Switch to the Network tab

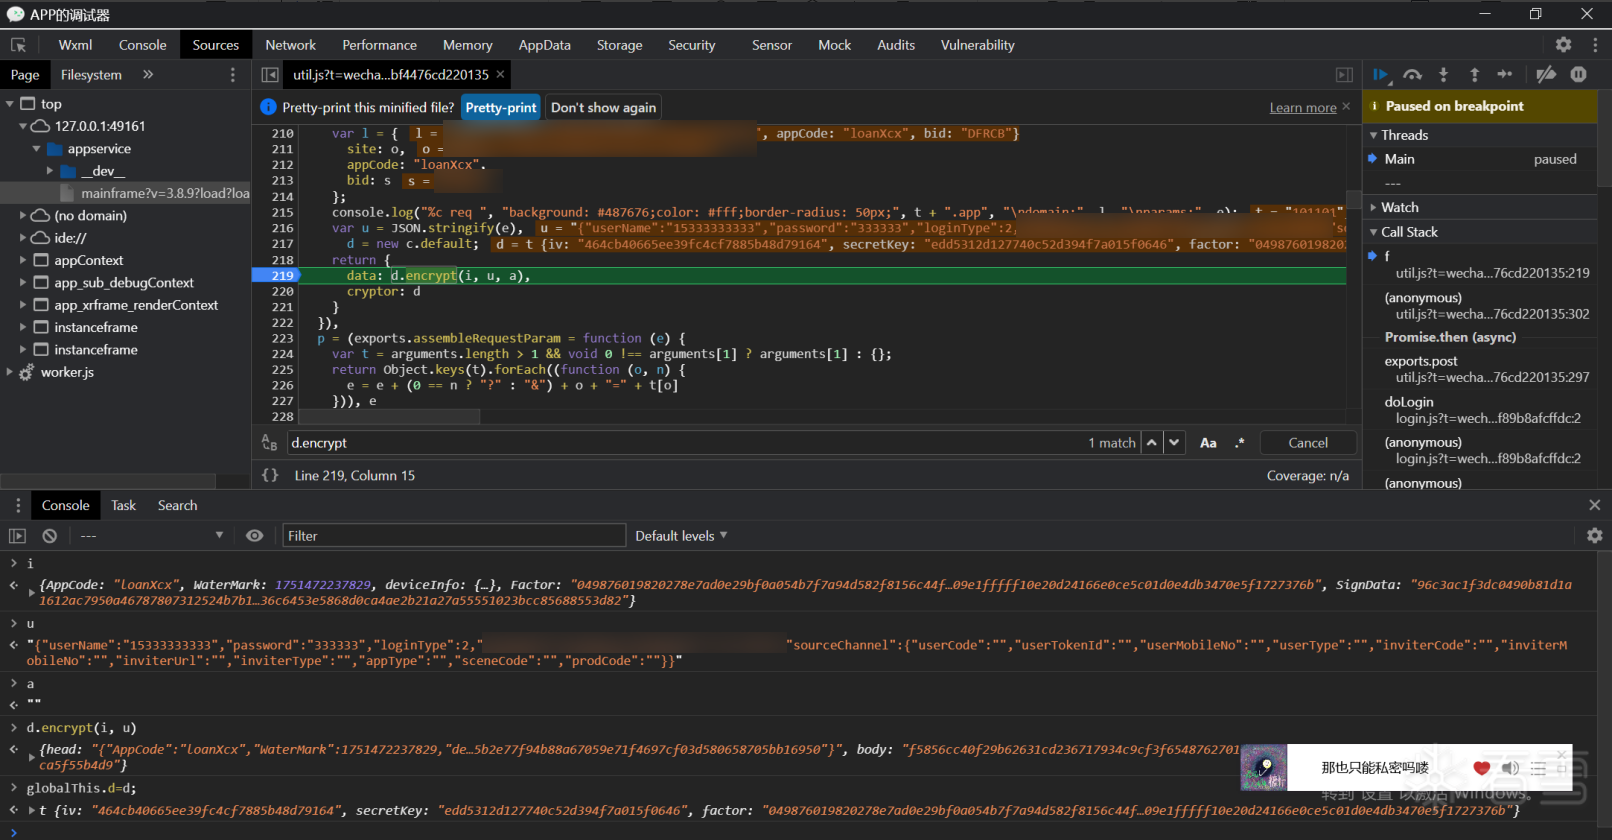point(290,45)
